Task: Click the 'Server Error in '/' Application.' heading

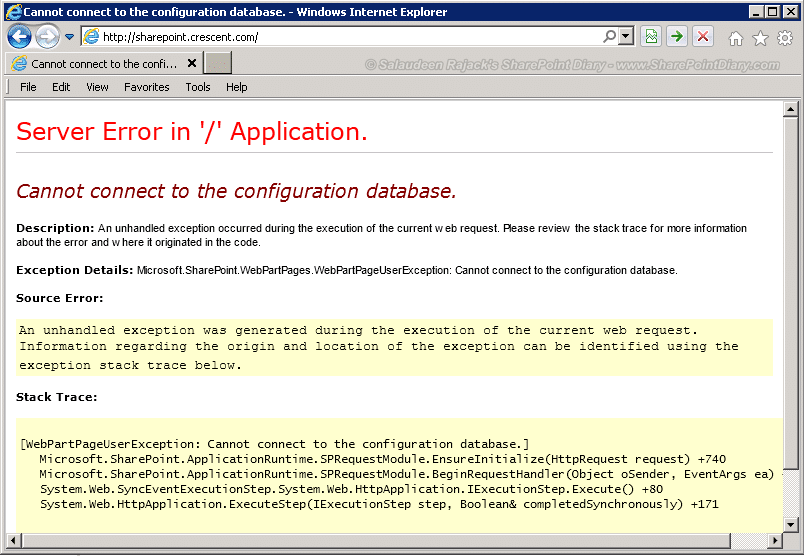Action: [x=192, y=132]
